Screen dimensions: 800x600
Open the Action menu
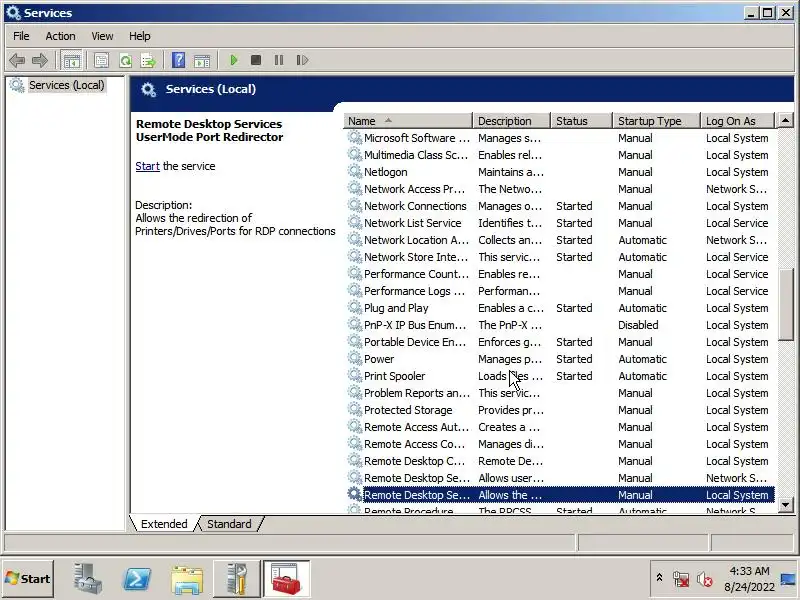tap(60, 36)
